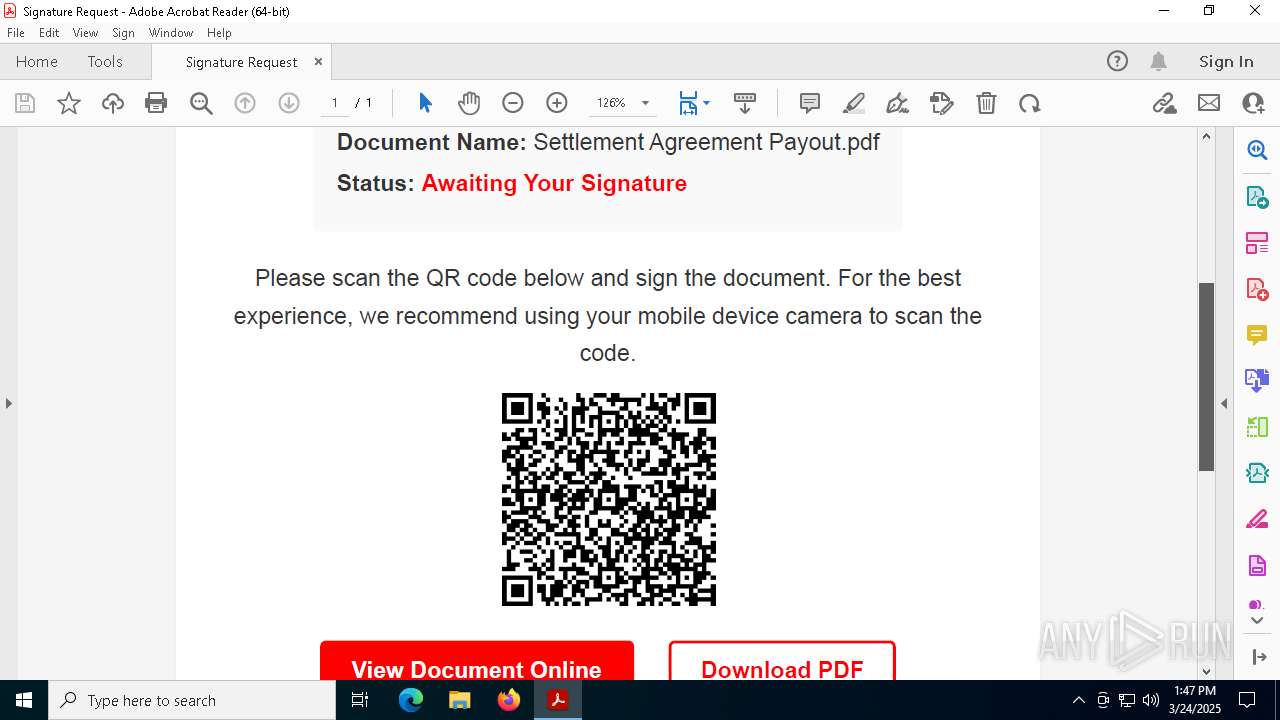Open notifications bell icon

pyautogui.click(x=1159, y=61)
